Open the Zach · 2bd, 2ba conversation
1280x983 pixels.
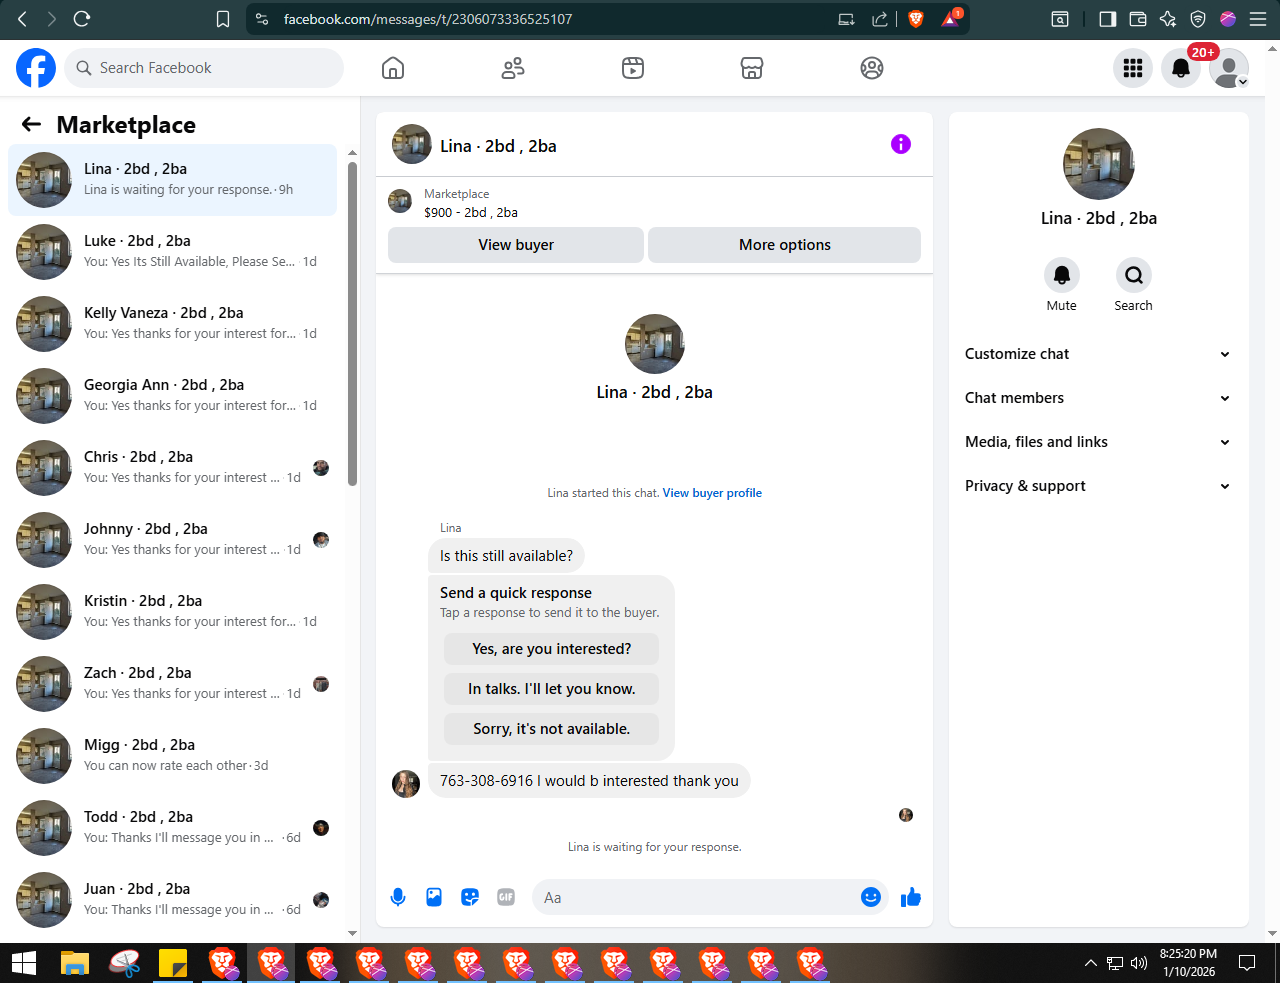tap(173, 684)
